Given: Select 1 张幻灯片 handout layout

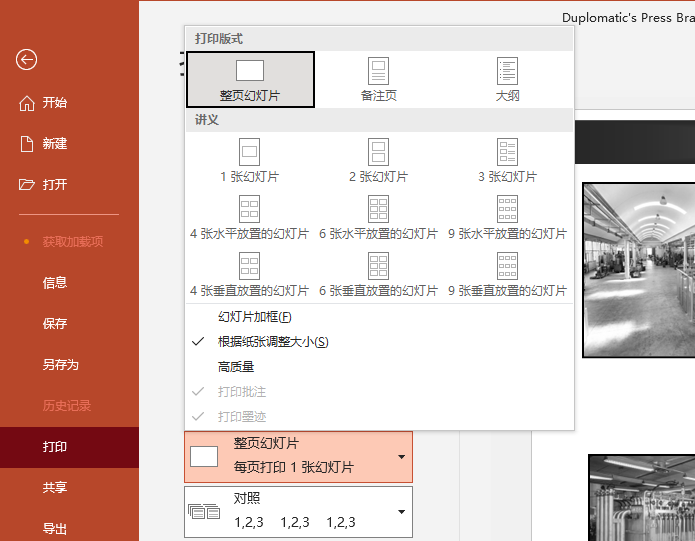Looking at the screenshot, I should coord(250,160).
